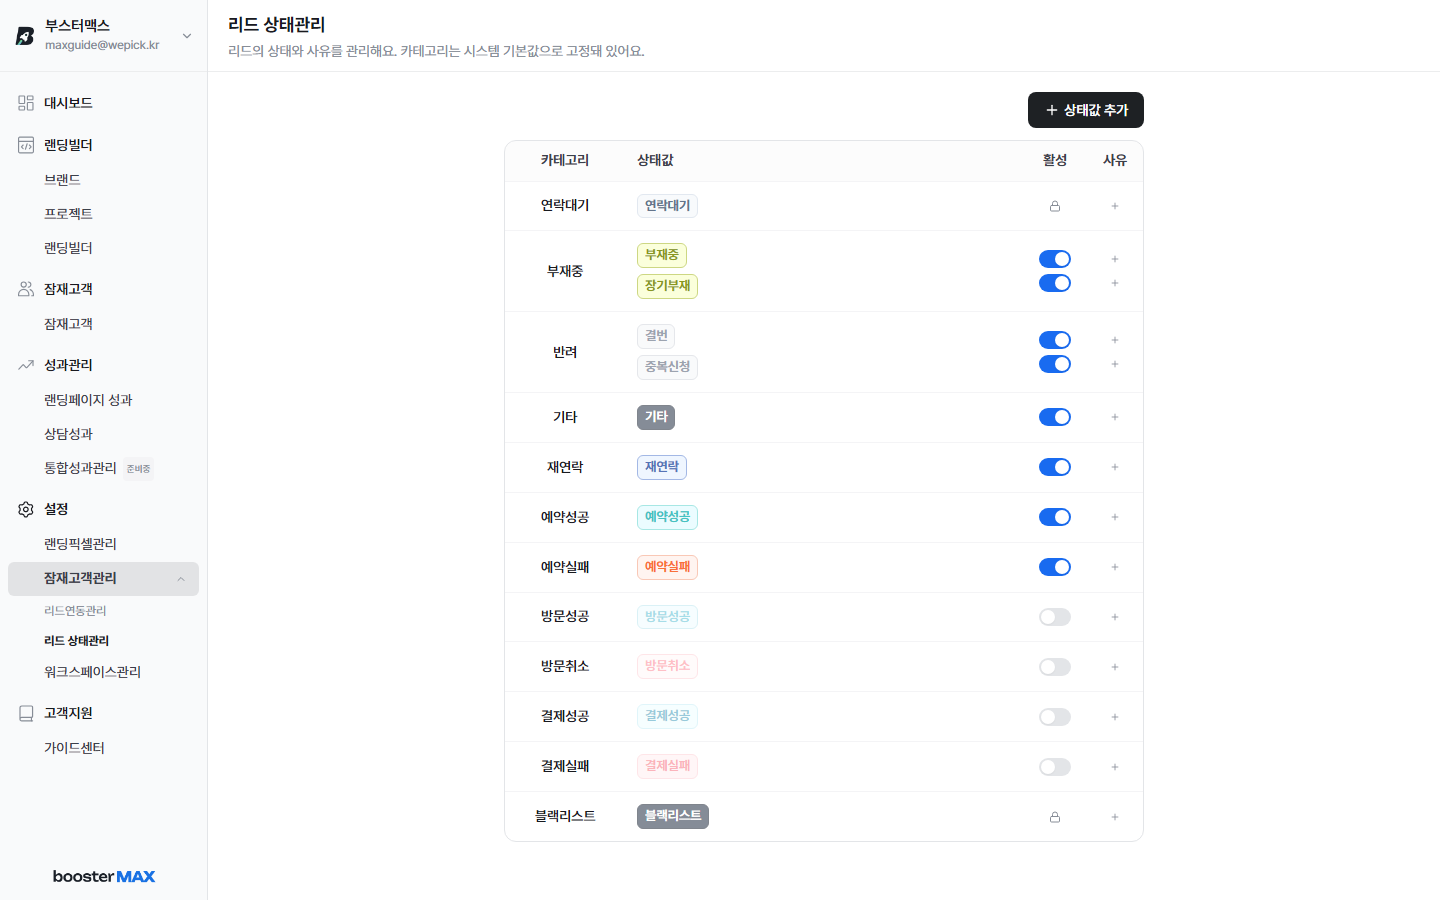
Task: Select 리드 상태관리 sub-item
Action: coord(76,641)
